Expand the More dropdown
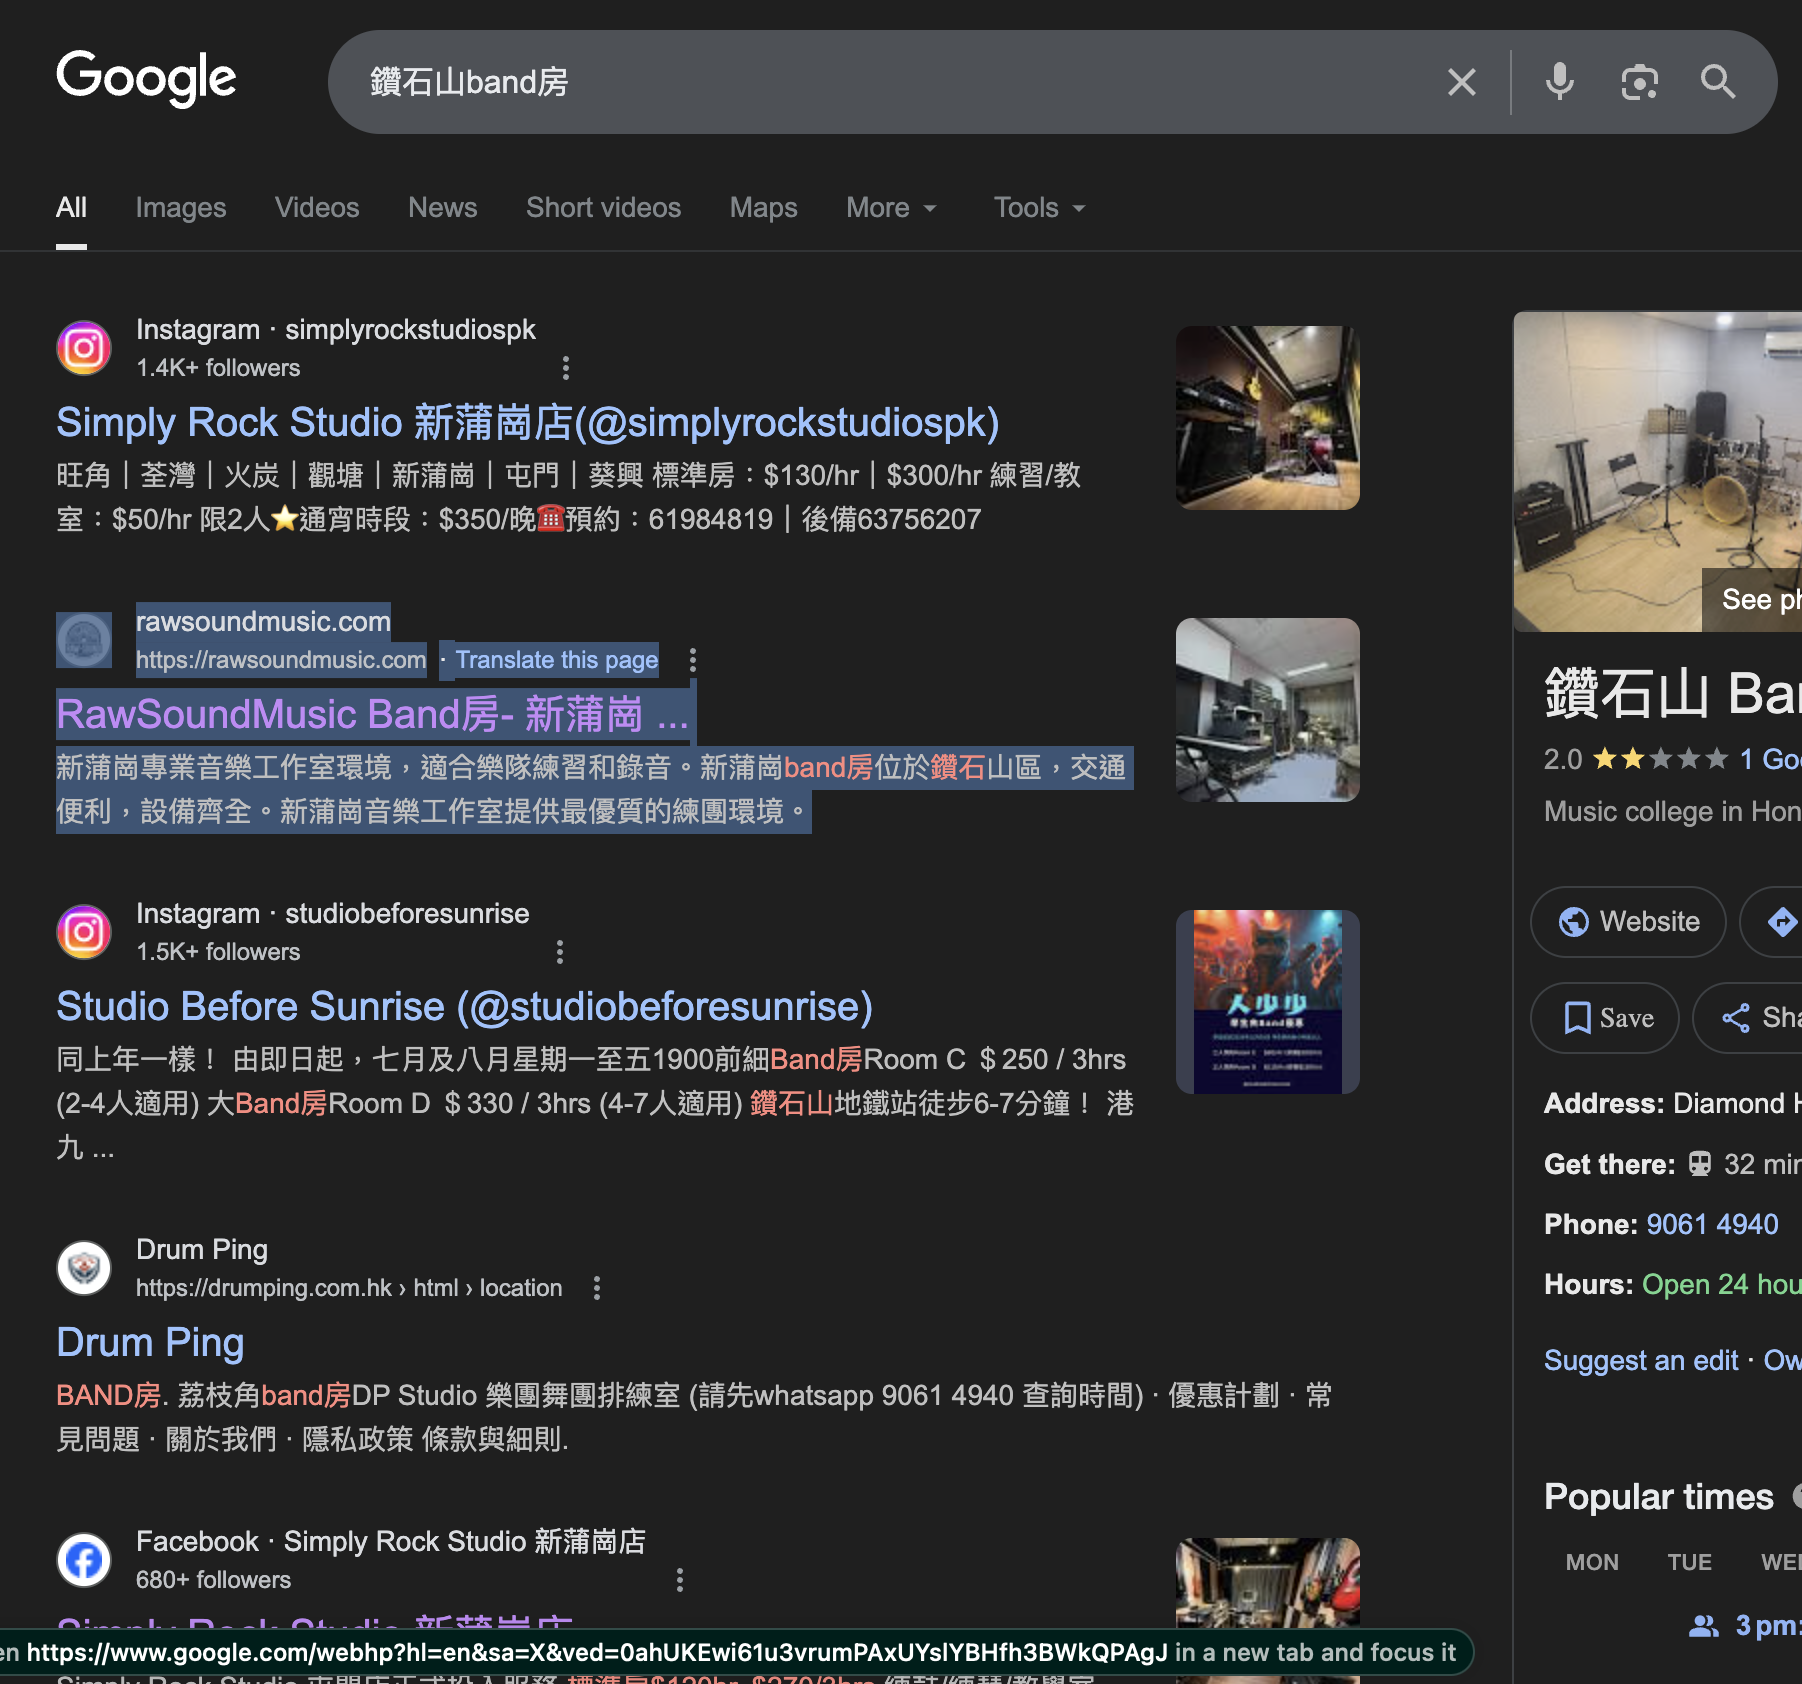This screenshot has height=1684, width=1802. click(890, 208)
